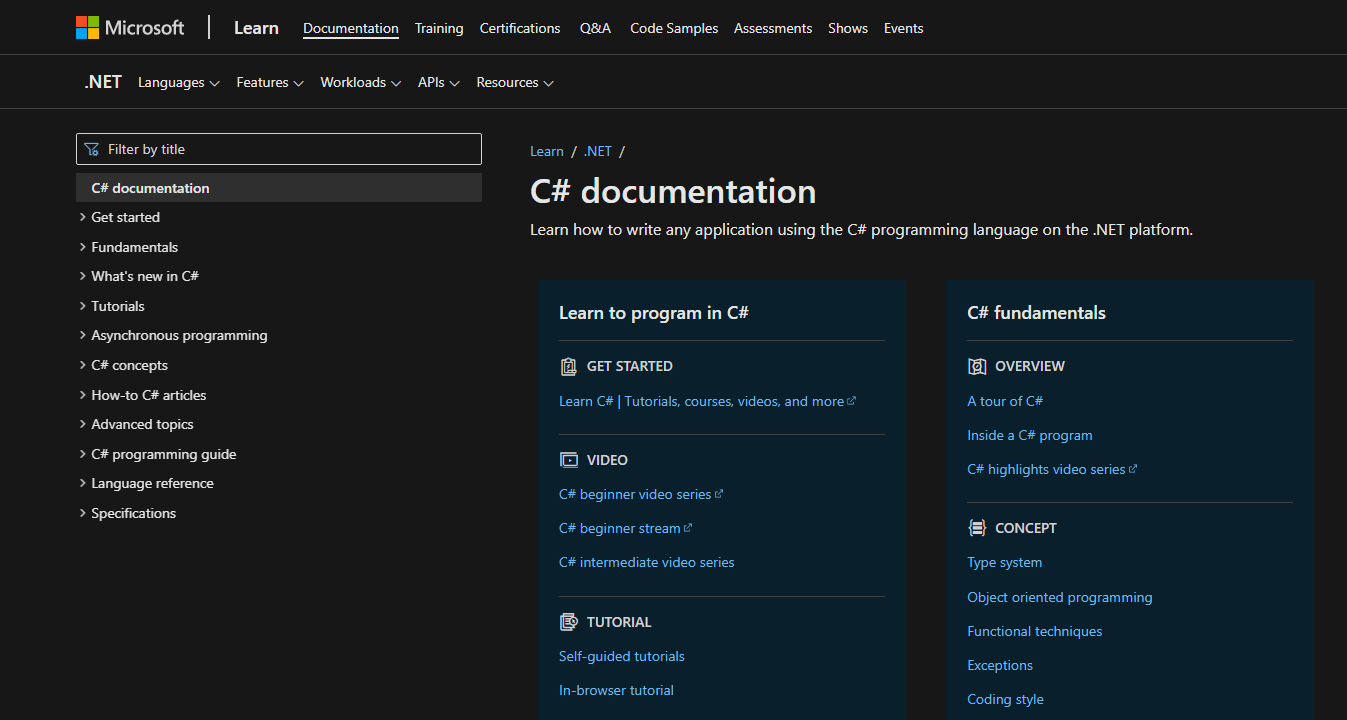
Task: Expand the Language reference tree node
Action: pyautogui.click(x=82, y=484)
